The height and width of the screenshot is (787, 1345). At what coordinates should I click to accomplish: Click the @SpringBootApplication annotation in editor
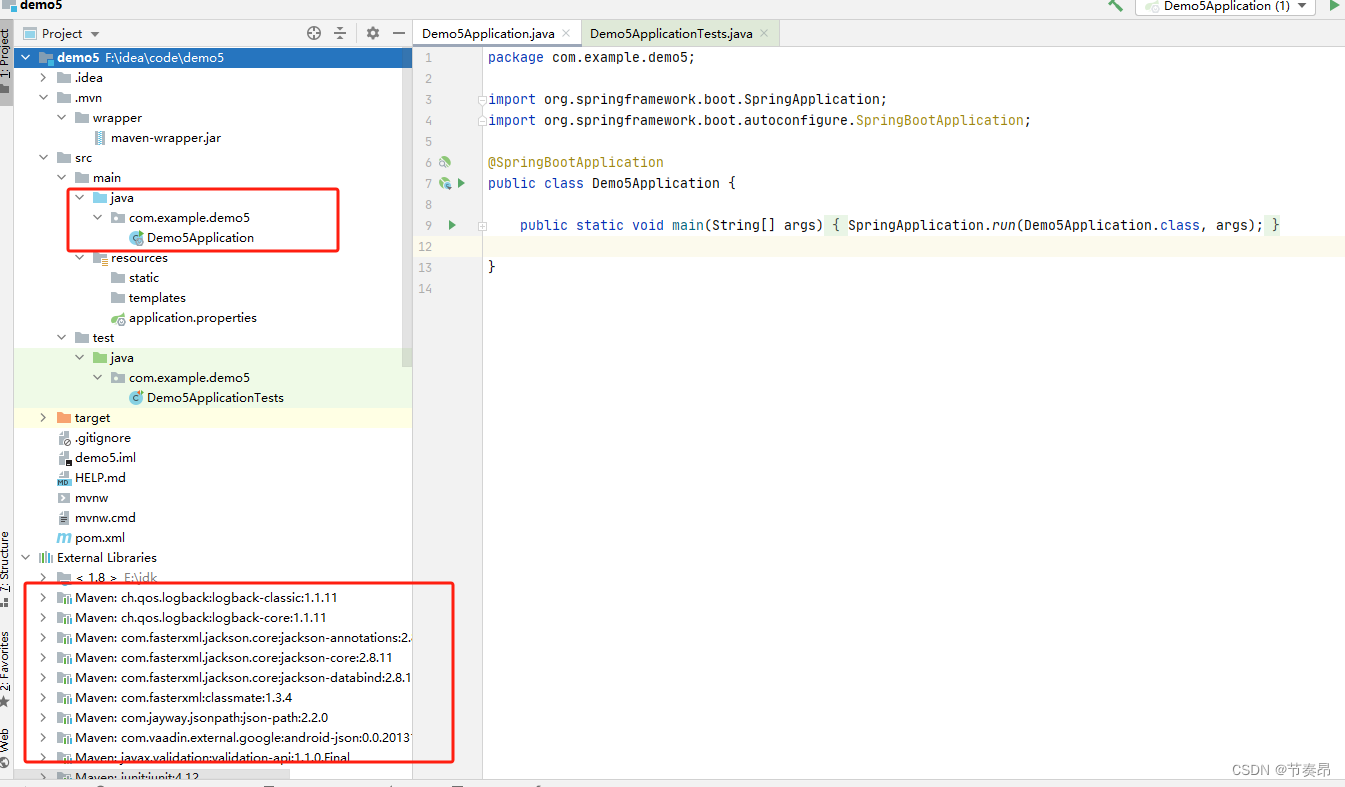point(575,162)
